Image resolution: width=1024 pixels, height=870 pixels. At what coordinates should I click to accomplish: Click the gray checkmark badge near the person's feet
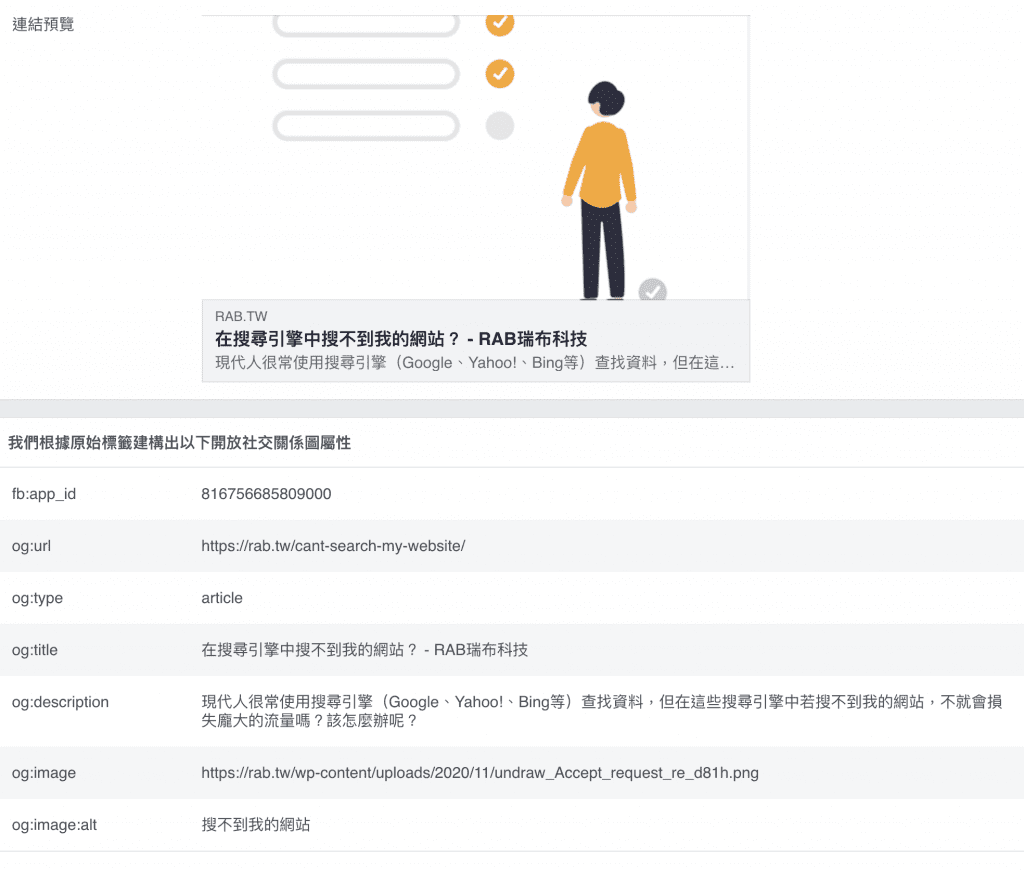click(x=652, y=290)
